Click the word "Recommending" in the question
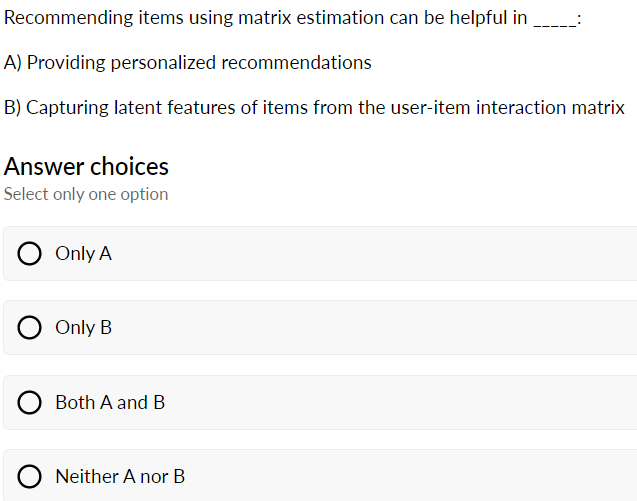This screenshot has height=501, width=637. [69, 18]
